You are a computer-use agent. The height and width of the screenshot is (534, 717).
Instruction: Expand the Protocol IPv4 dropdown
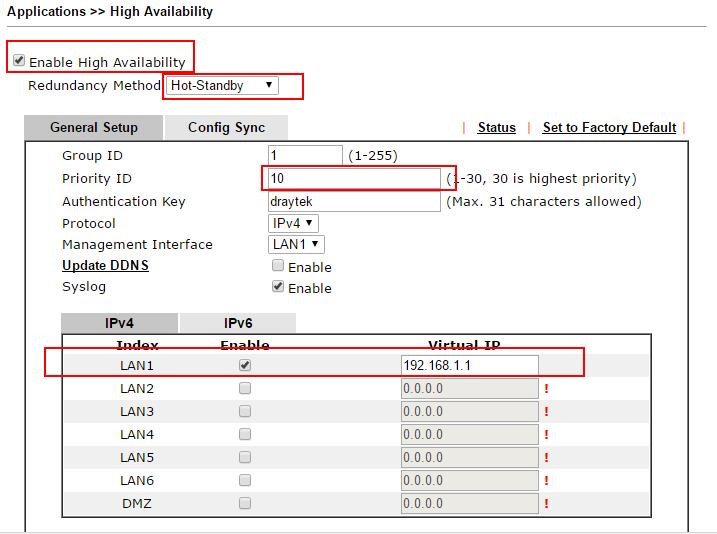click(294, 223)
